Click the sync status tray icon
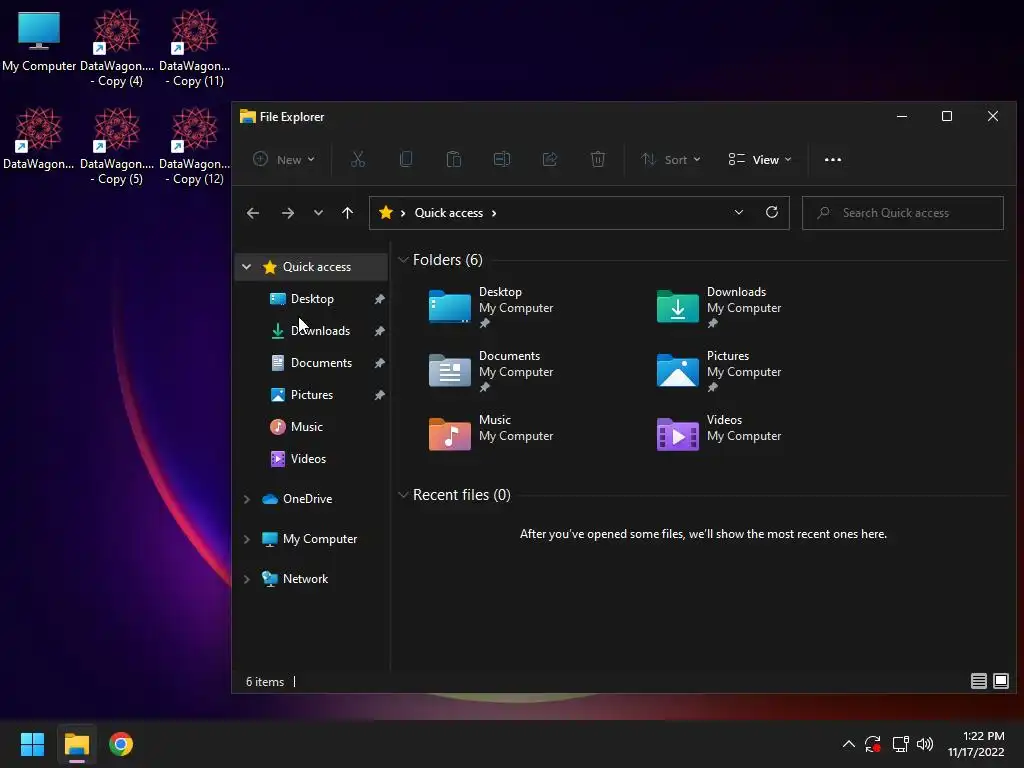Viewport: 1024px width, 768px height. point(873,744)
